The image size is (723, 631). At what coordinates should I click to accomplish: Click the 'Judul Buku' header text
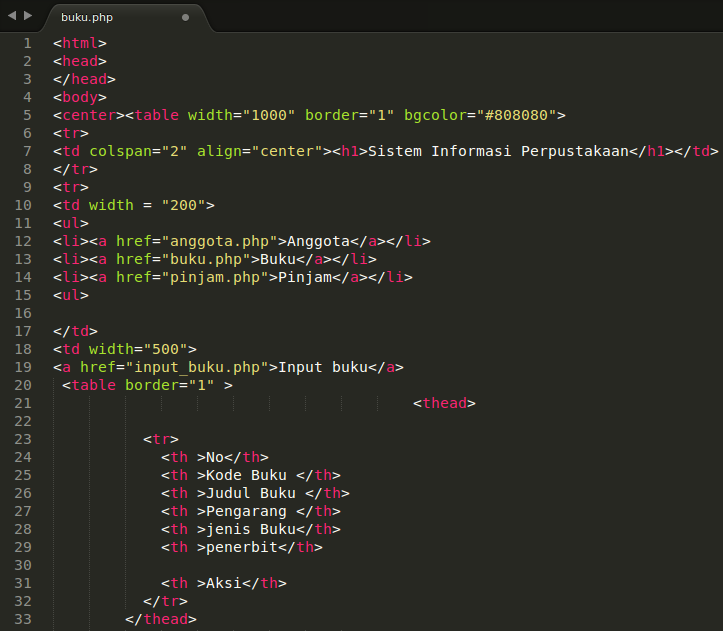click(x=251, y=493)
